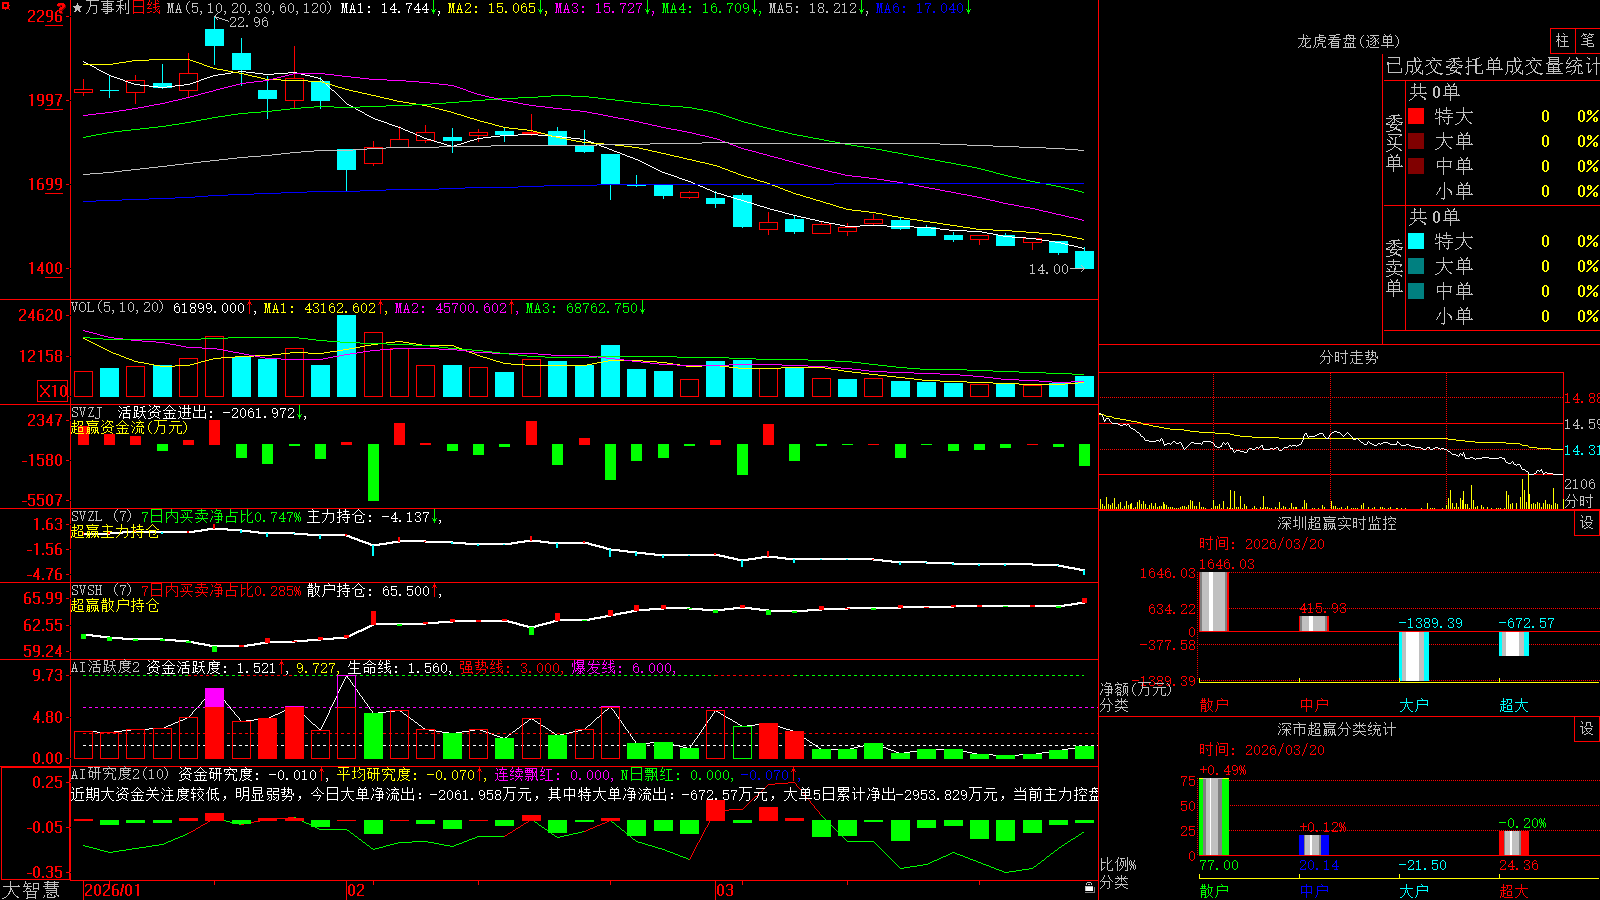Screen dimensions: 1600x900
Task: Click the 02 month marker on timeline
Action: click(x=356, y=890)
